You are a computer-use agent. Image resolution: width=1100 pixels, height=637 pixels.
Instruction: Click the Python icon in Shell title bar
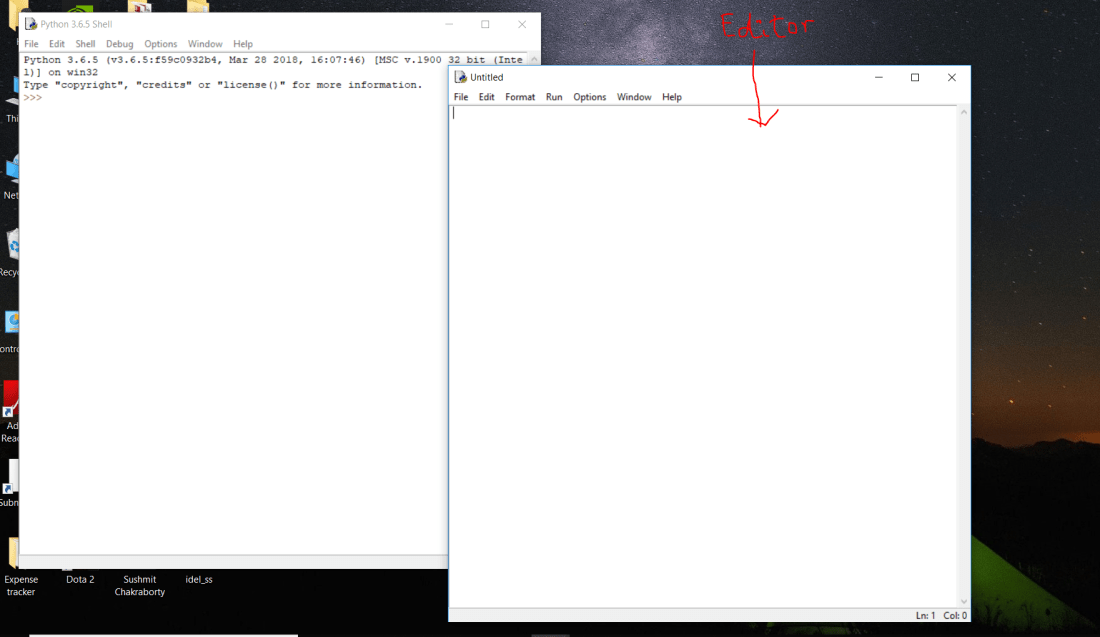(31, 24)
